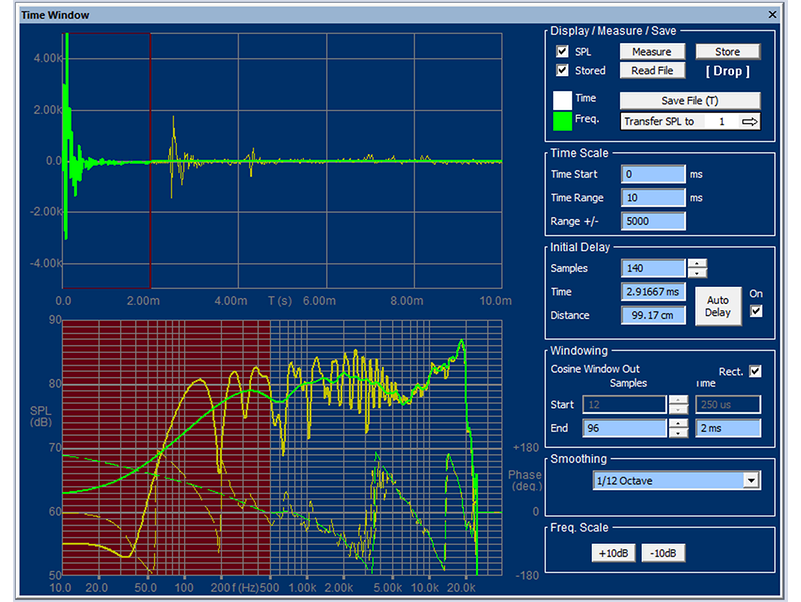Click the green Freq. color swatch

tap(561, 120)
